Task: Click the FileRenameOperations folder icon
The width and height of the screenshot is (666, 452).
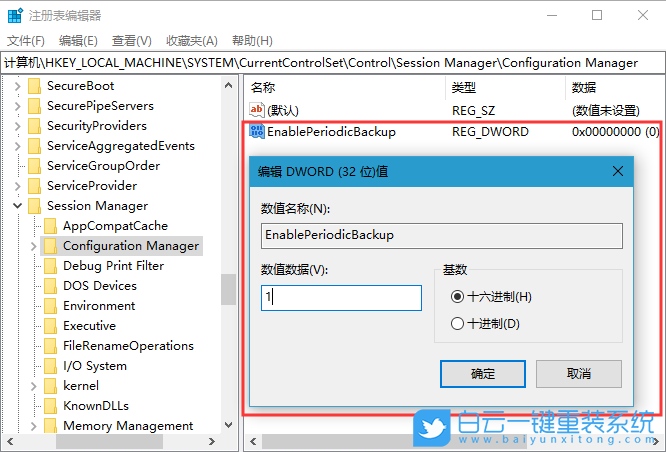Action: [x=51, y=345]
